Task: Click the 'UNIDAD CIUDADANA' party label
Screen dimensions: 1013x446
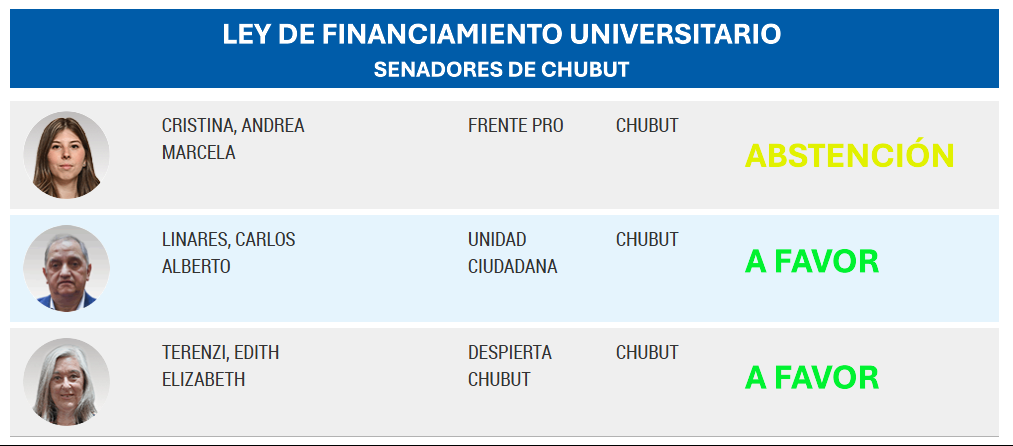Action: [512, 254]
